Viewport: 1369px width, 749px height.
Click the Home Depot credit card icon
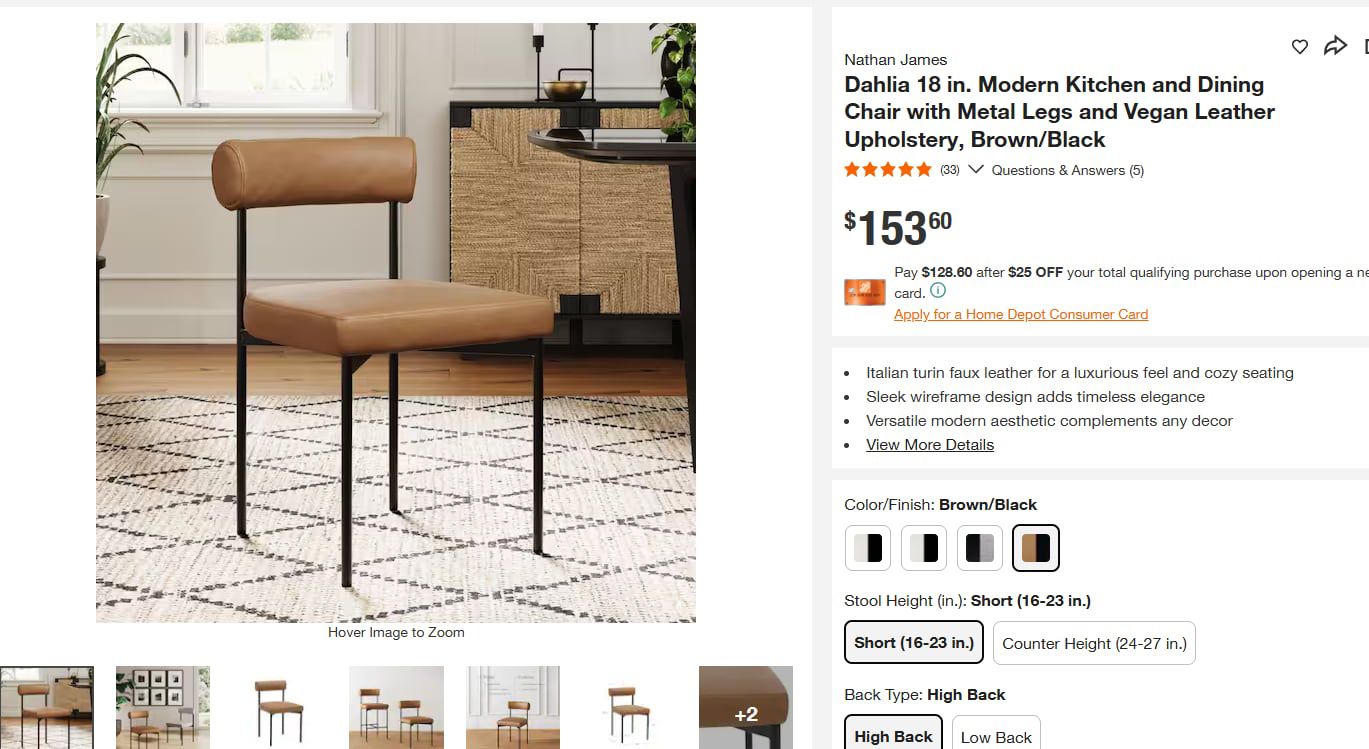point(865,292)
